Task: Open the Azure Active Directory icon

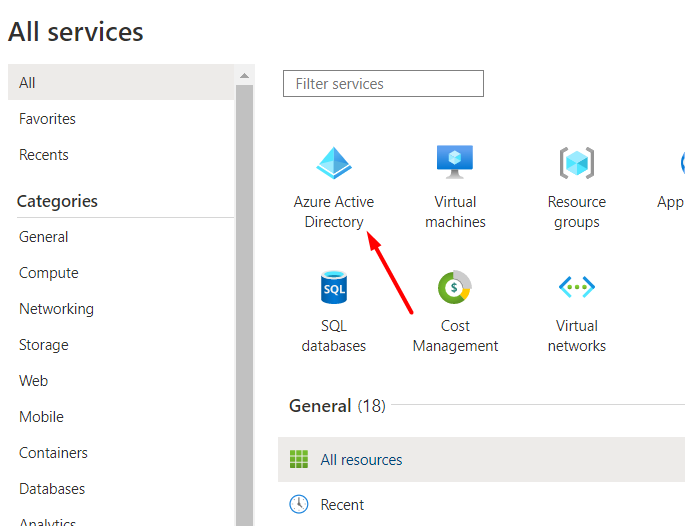Action: (x=334, y=163)
